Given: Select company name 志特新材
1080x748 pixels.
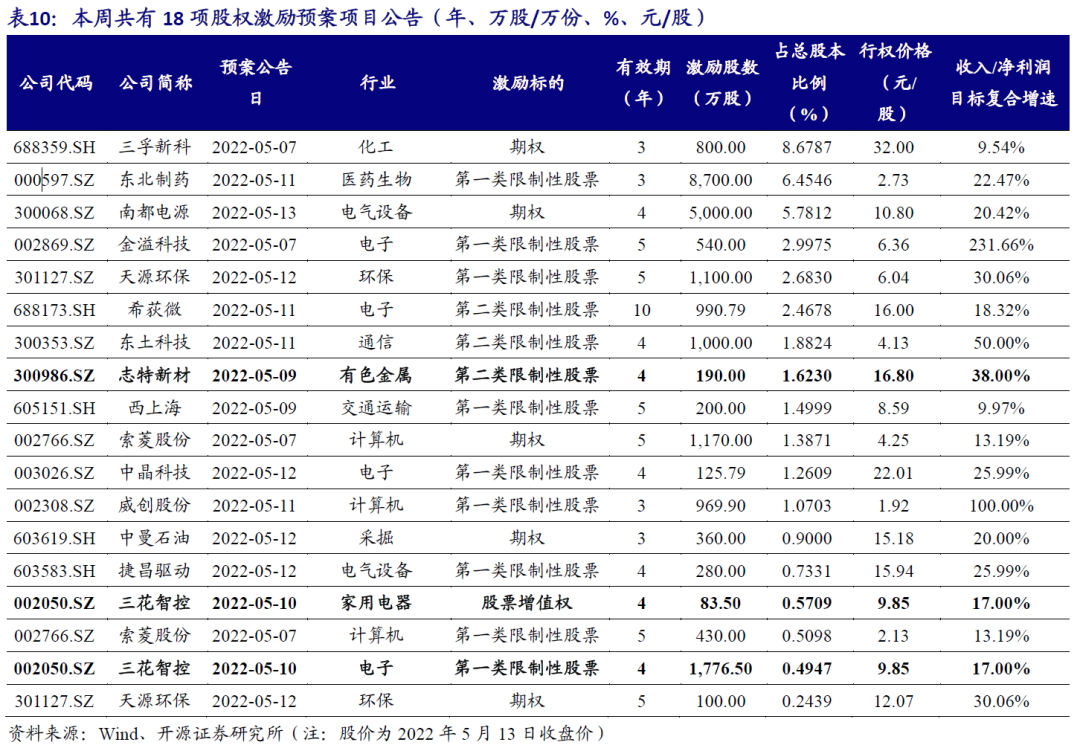Looking at the screenshot, I should 155,375.
